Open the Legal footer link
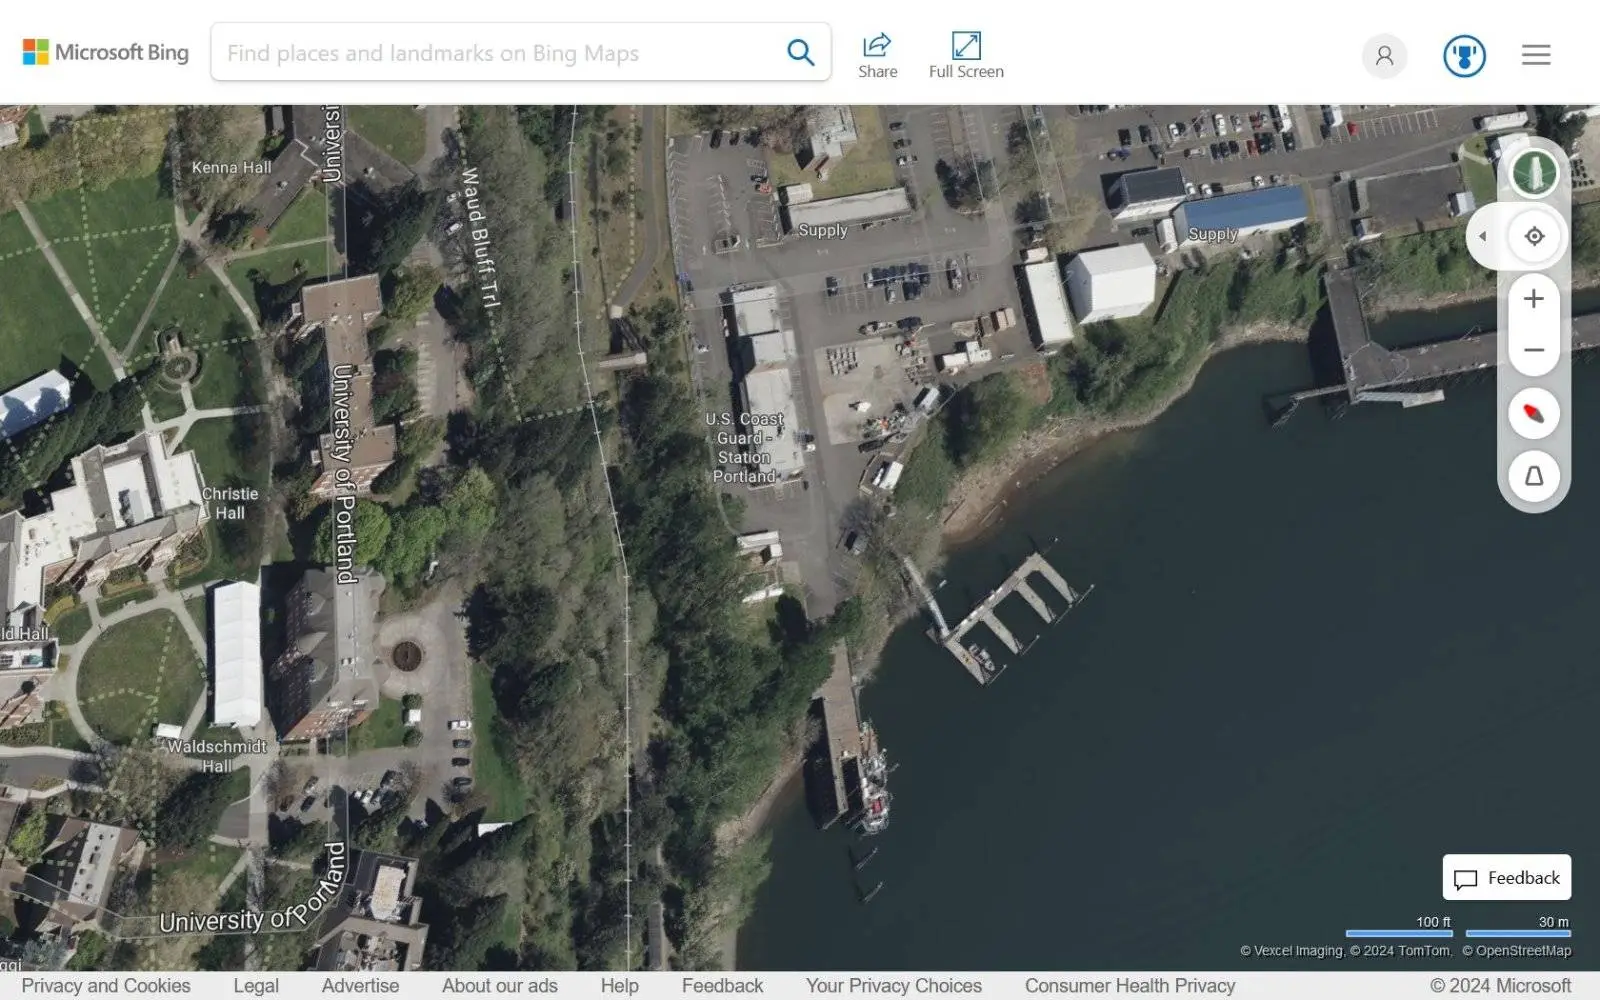 pos(256,986)
